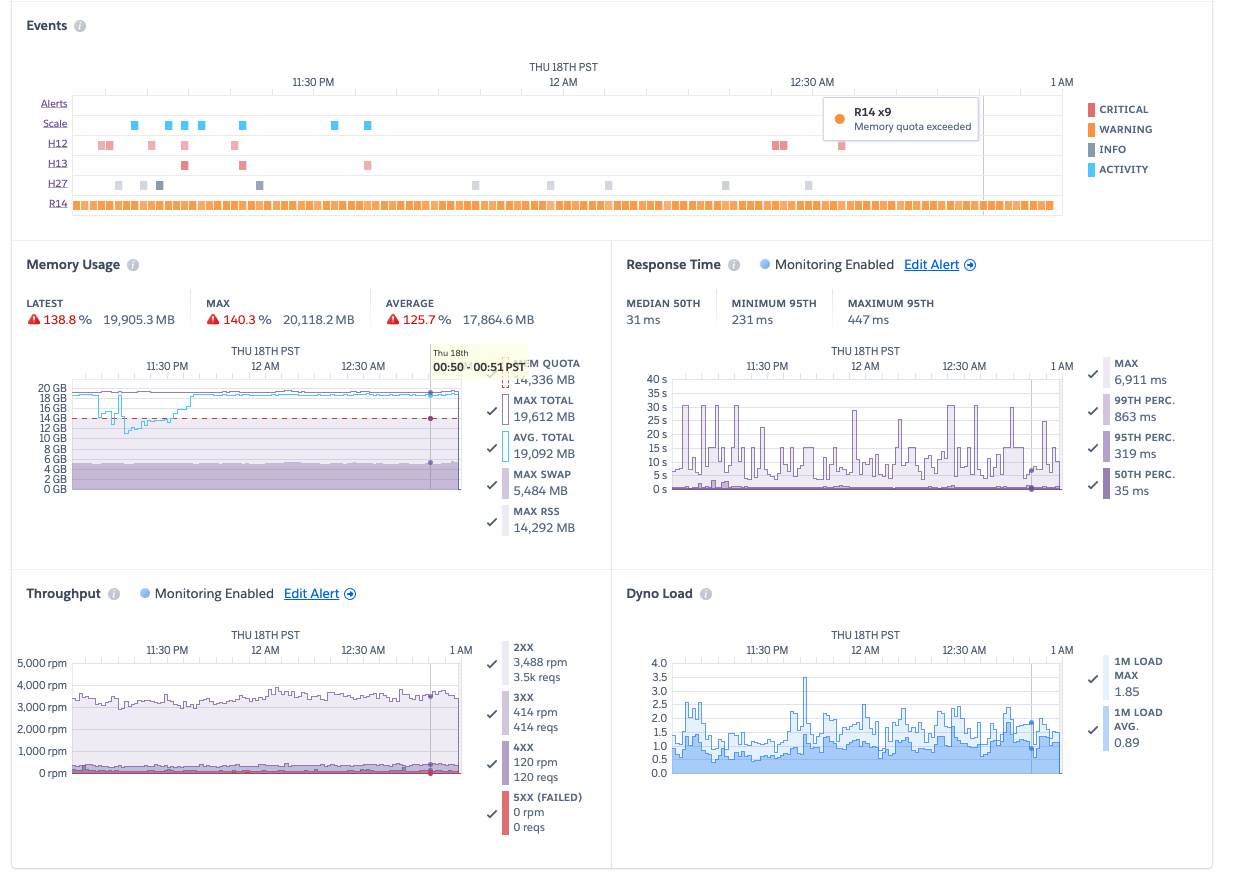
Task: Click the orange dot in R14 x9 tooltip
Action: point(839,118)
